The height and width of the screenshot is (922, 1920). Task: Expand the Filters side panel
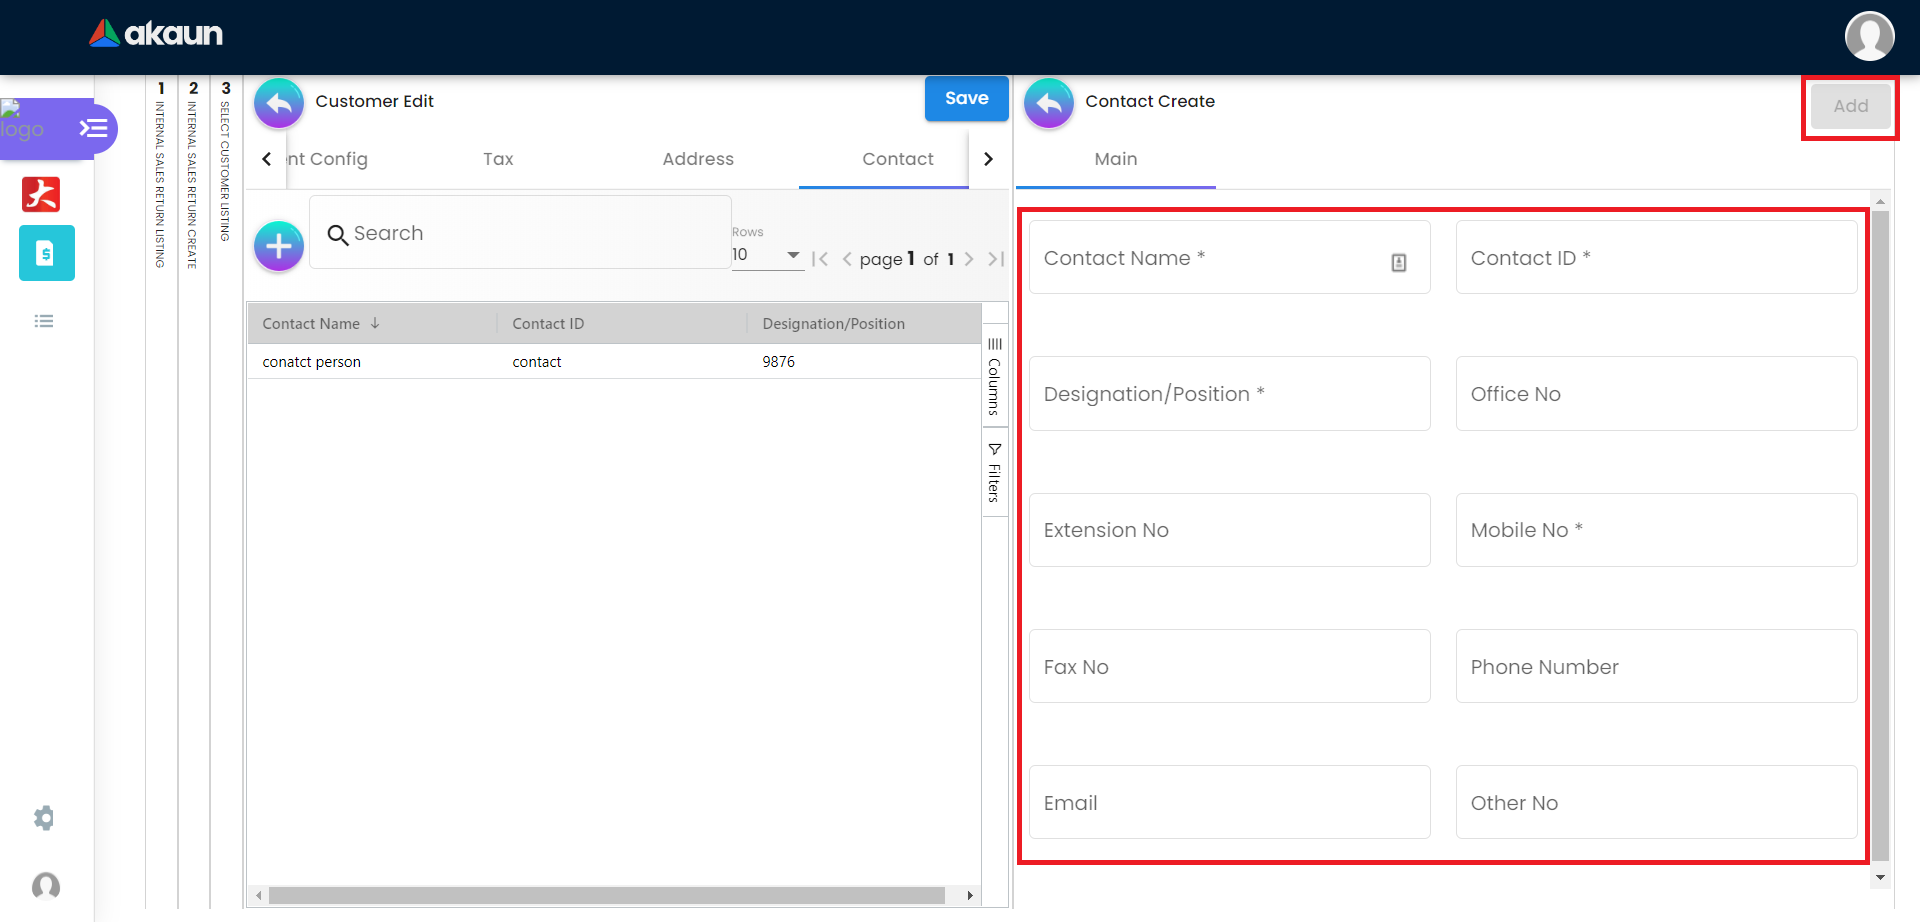click(994, 472)
